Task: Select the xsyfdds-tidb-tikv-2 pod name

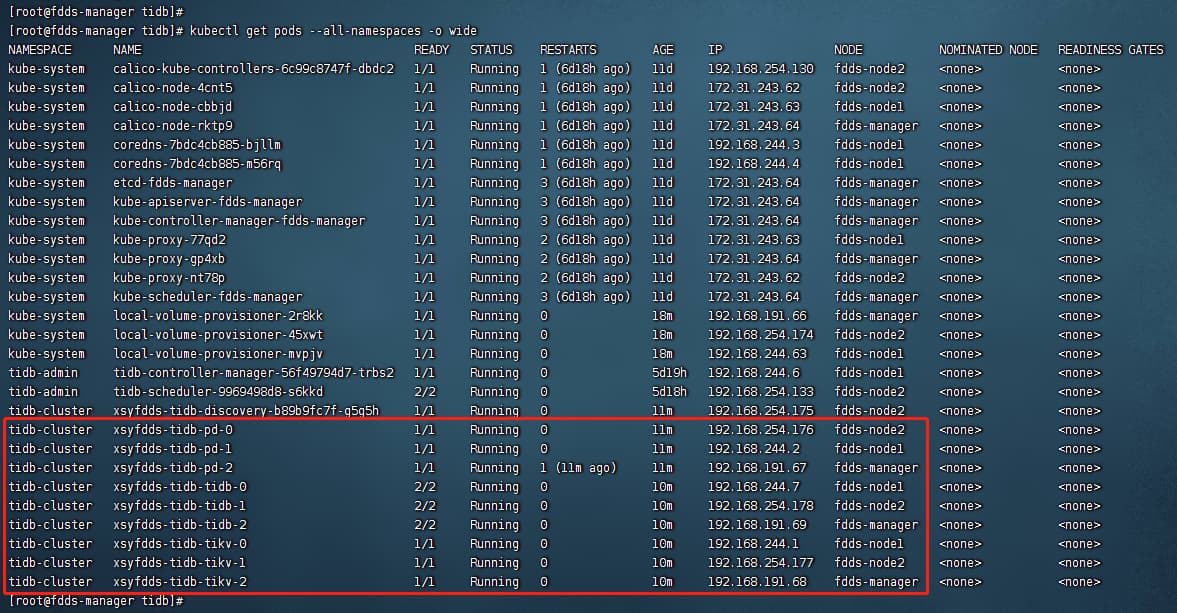Action: pyautogui.click(x=179, y=582)
